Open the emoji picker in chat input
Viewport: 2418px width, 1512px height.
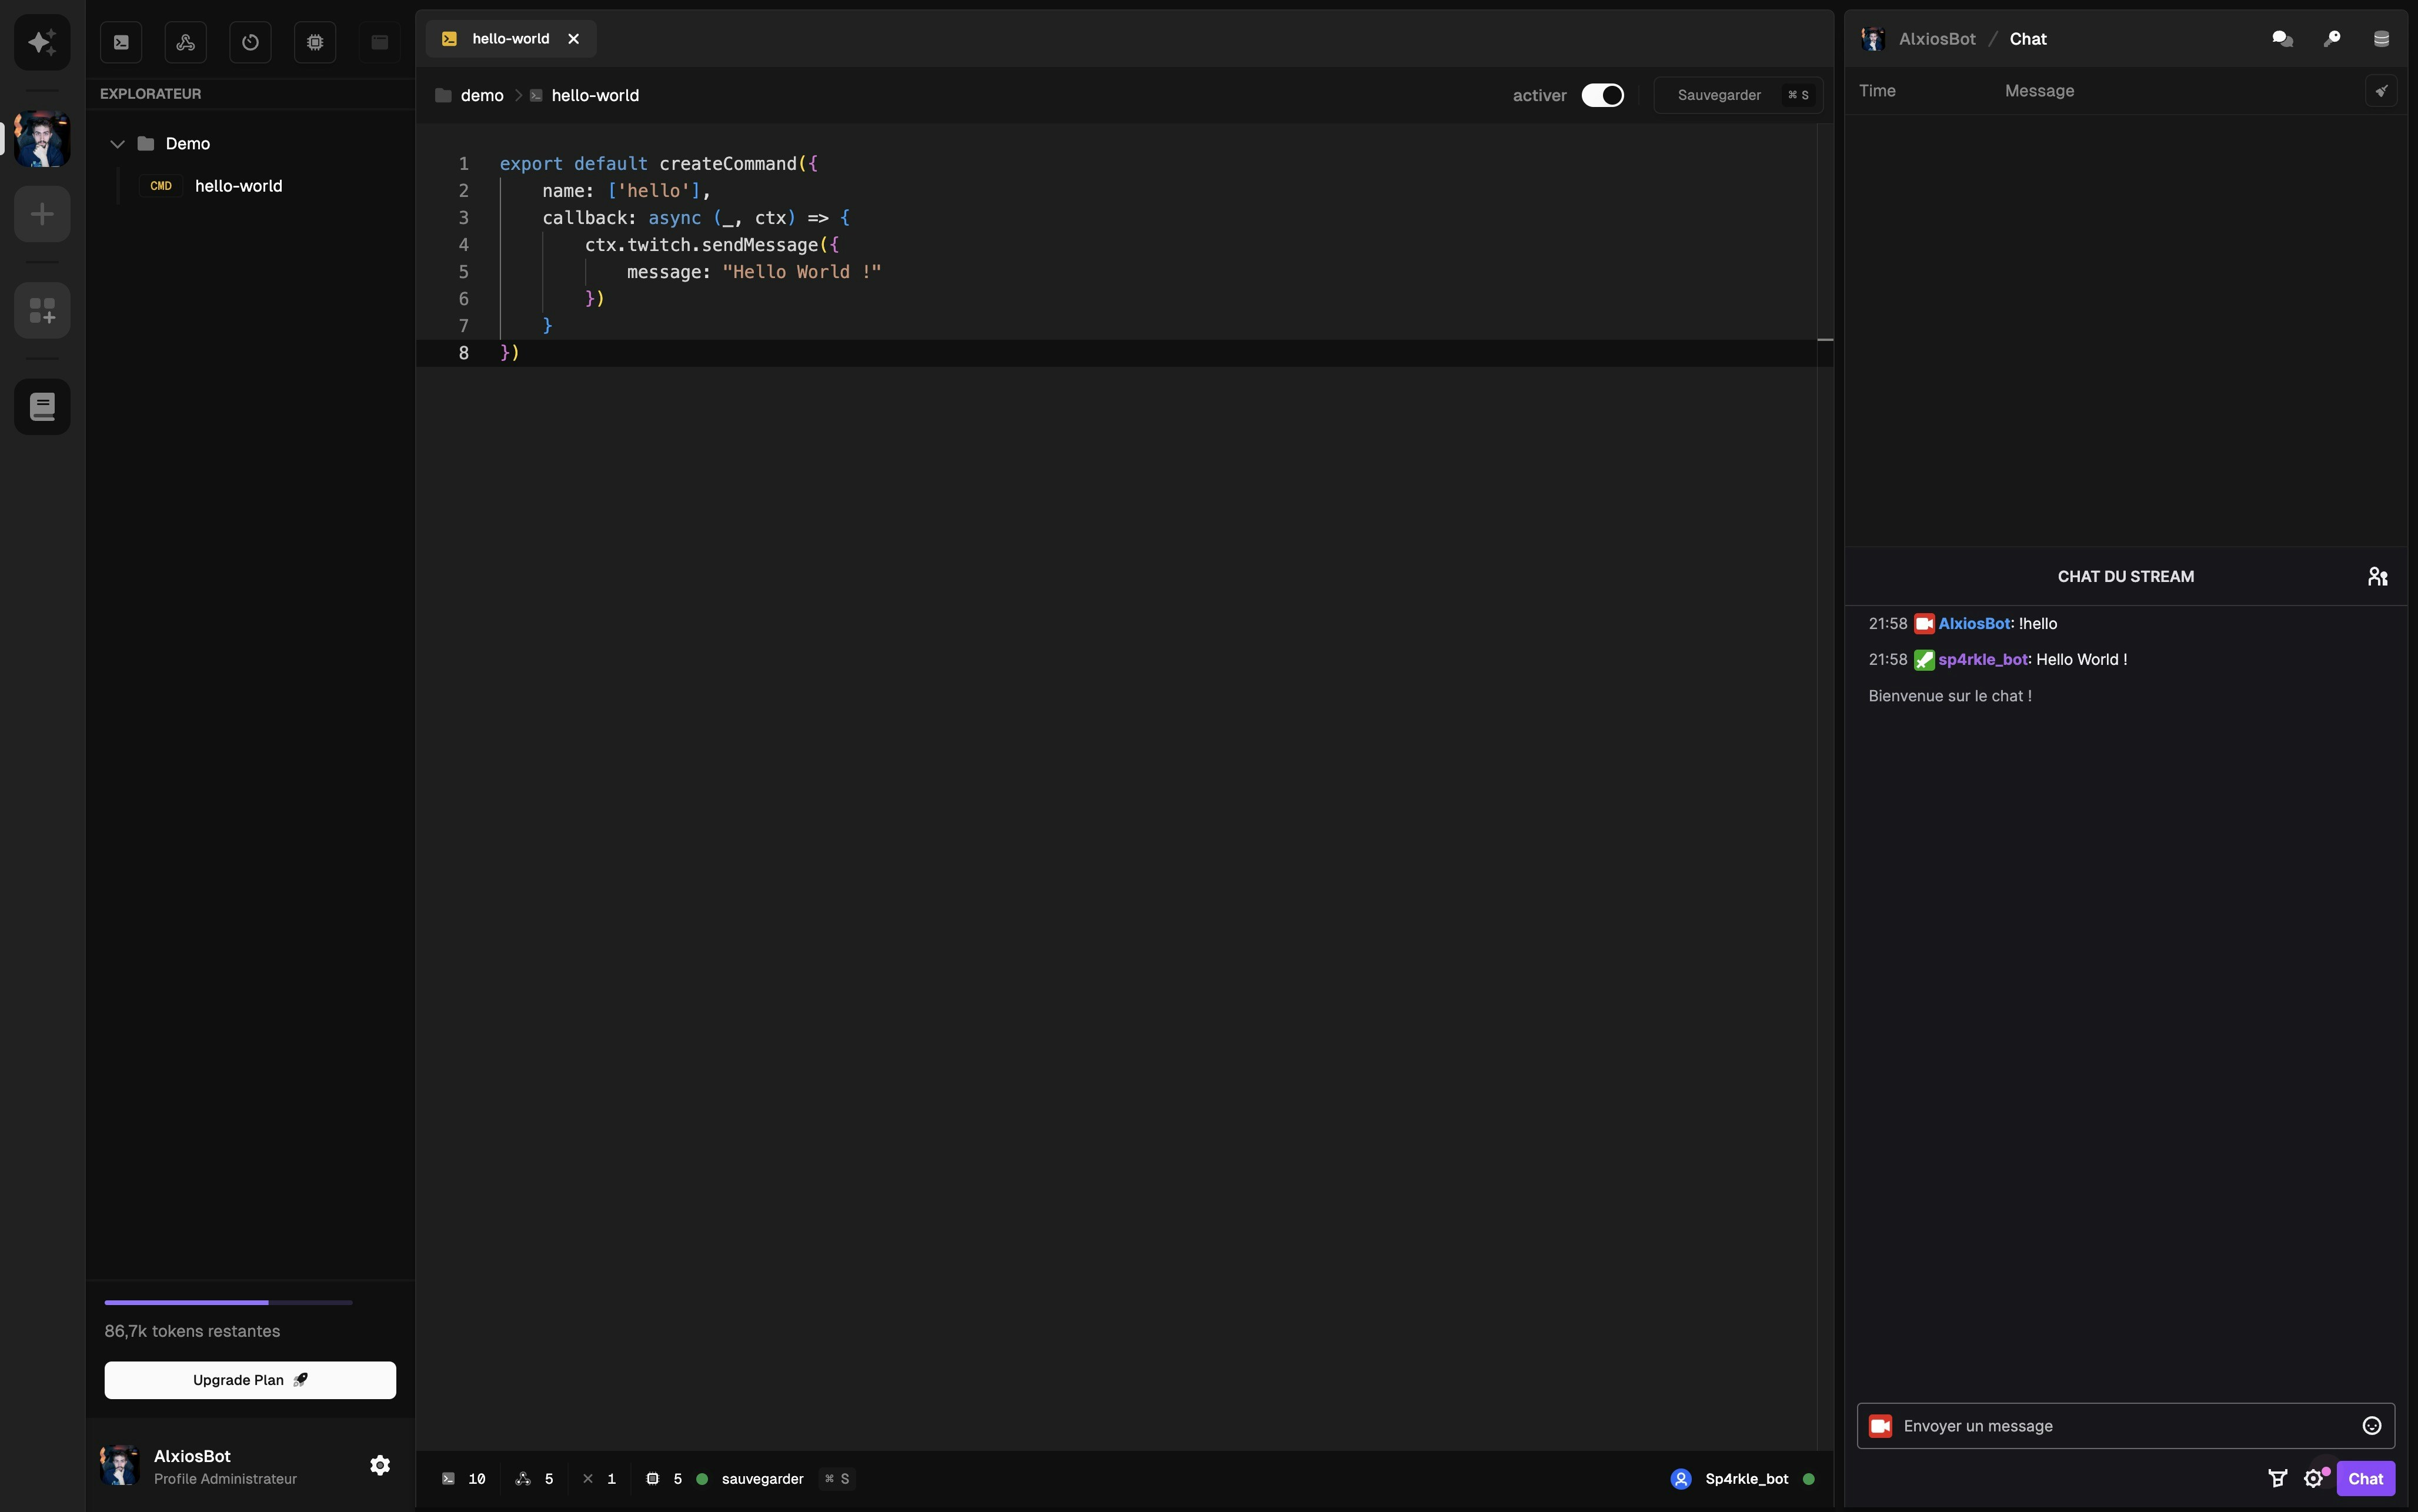(x=2371, y=1426)
